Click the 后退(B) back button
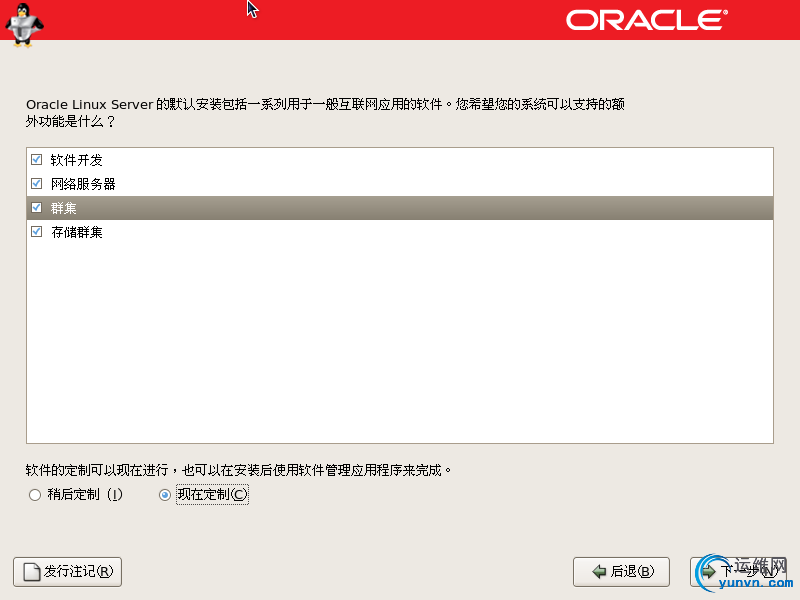 pos(621,572)
